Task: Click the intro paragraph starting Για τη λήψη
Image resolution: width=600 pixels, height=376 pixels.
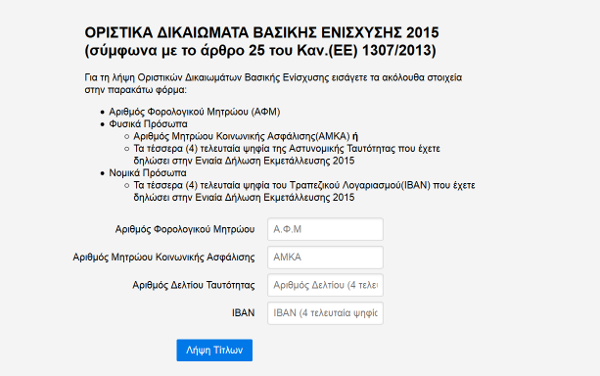Action: (x=273, y=83)
